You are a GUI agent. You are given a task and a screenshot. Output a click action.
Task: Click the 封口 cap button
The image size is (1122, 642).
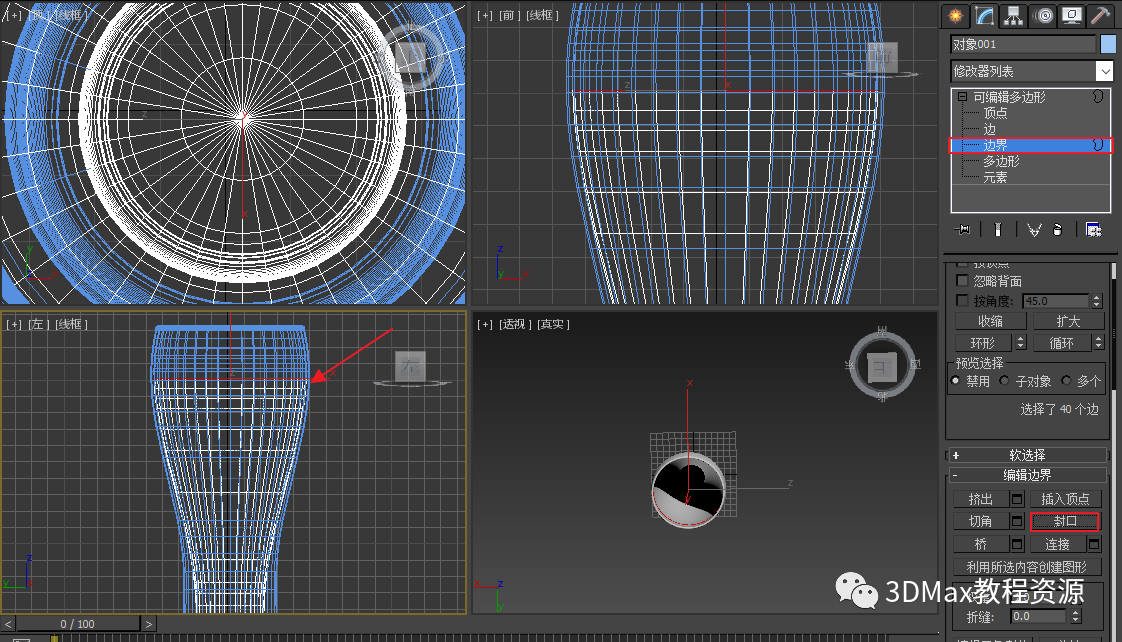click(x=1065, y=522)
